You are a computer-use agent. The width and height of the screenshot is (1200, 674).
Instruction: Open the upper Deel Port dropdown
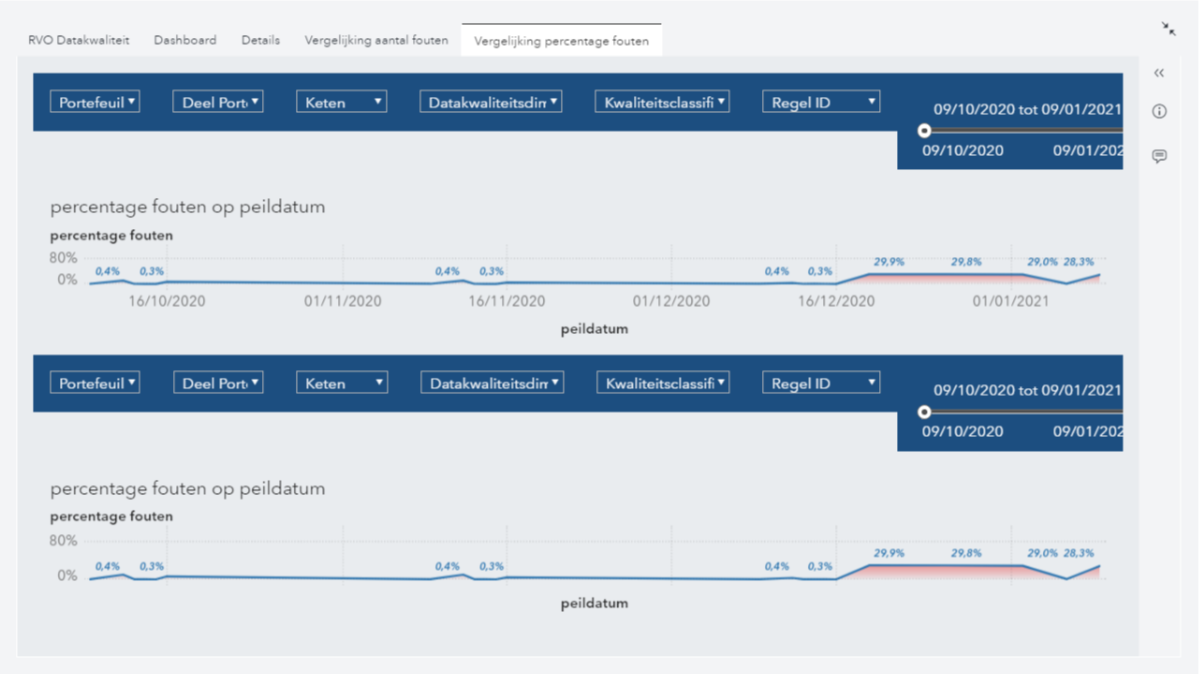point(218,102)
